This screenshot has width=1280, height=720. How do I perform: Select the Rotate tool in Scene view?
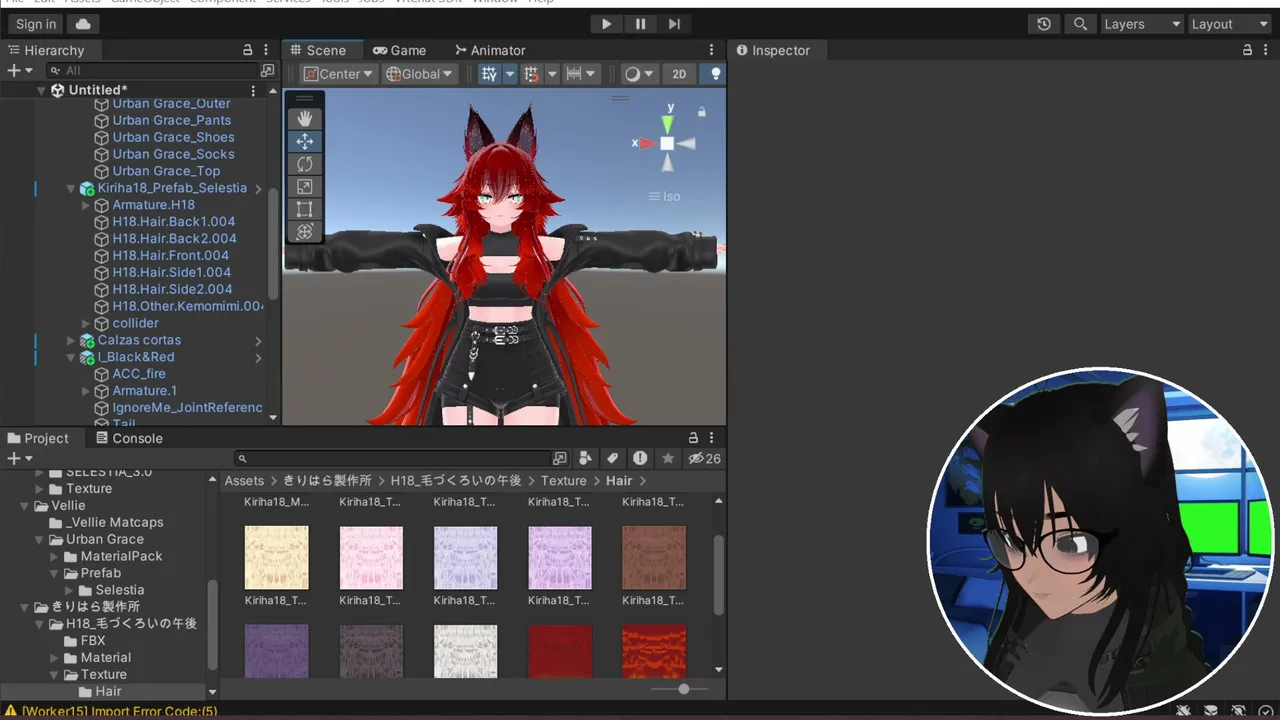click(x=305, y=164)
